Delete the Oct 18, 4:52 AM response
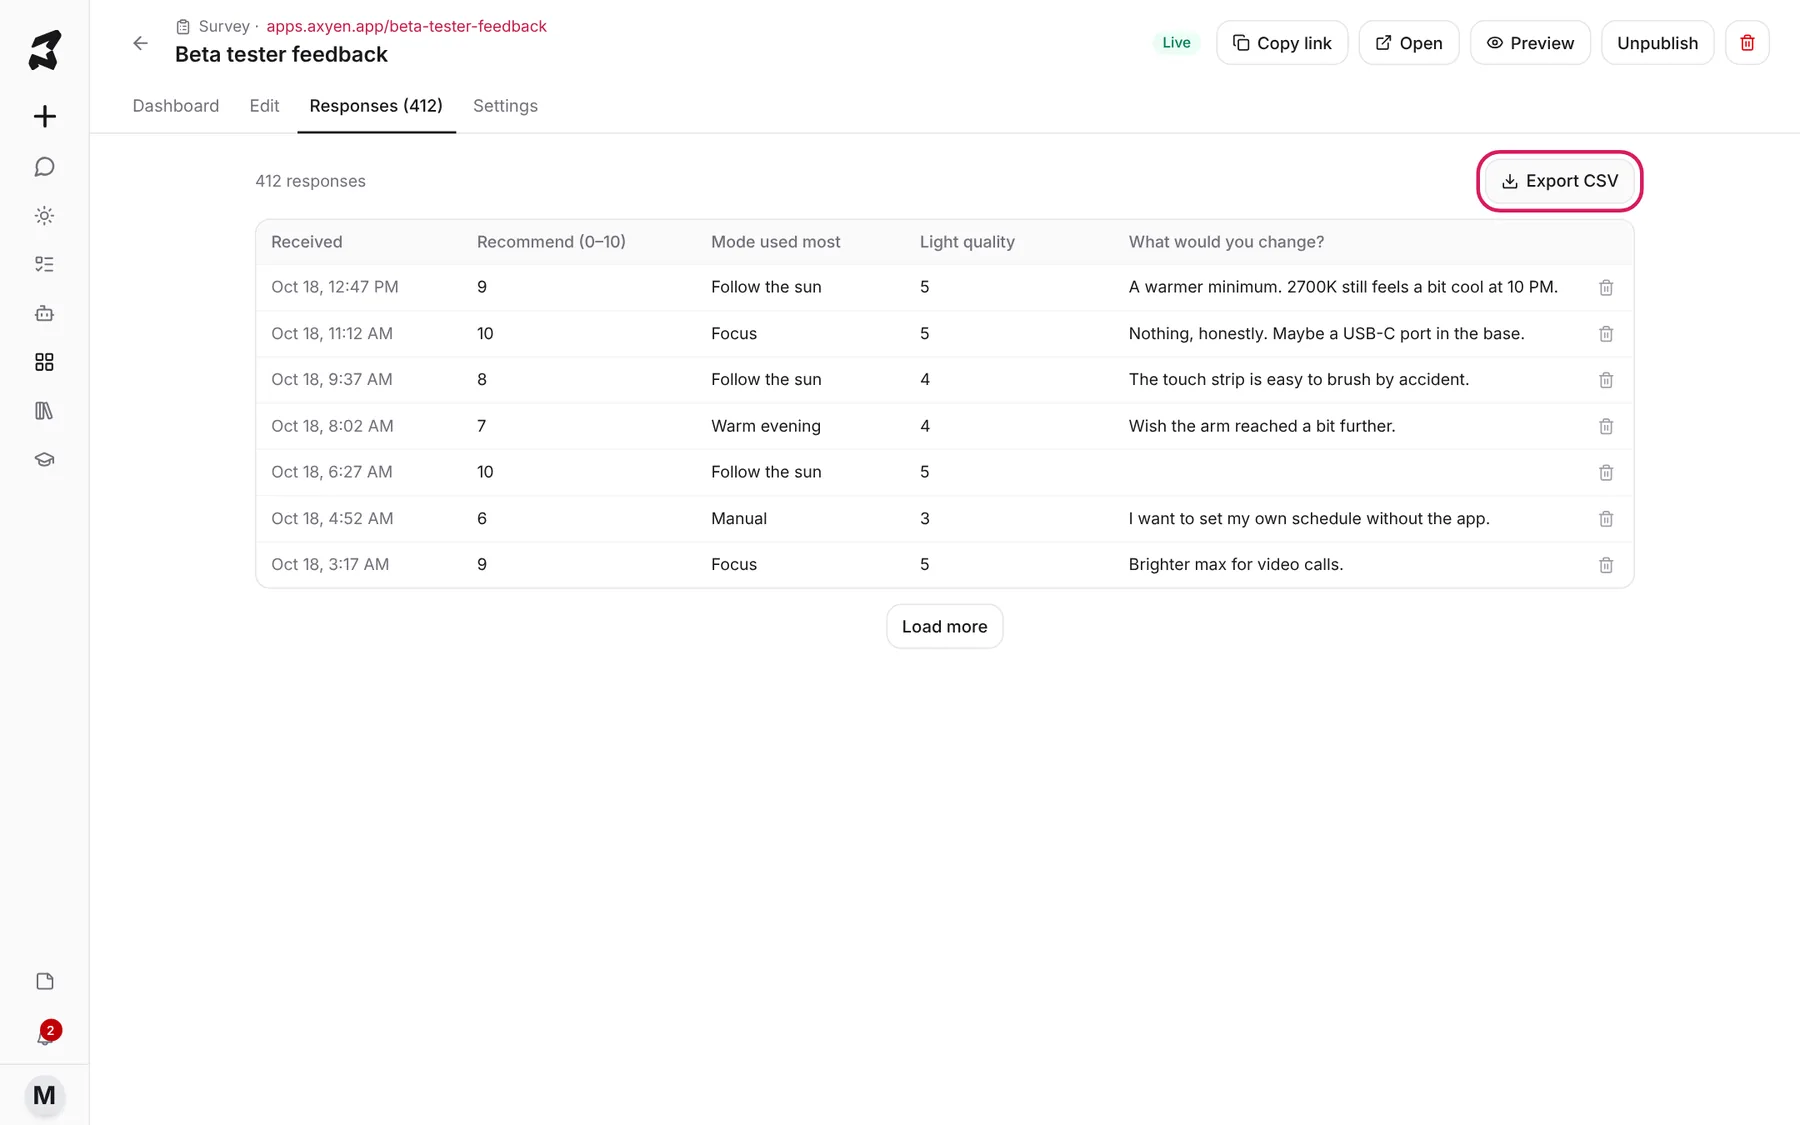This screenshot has width=1800, height=1125. 1606,519
